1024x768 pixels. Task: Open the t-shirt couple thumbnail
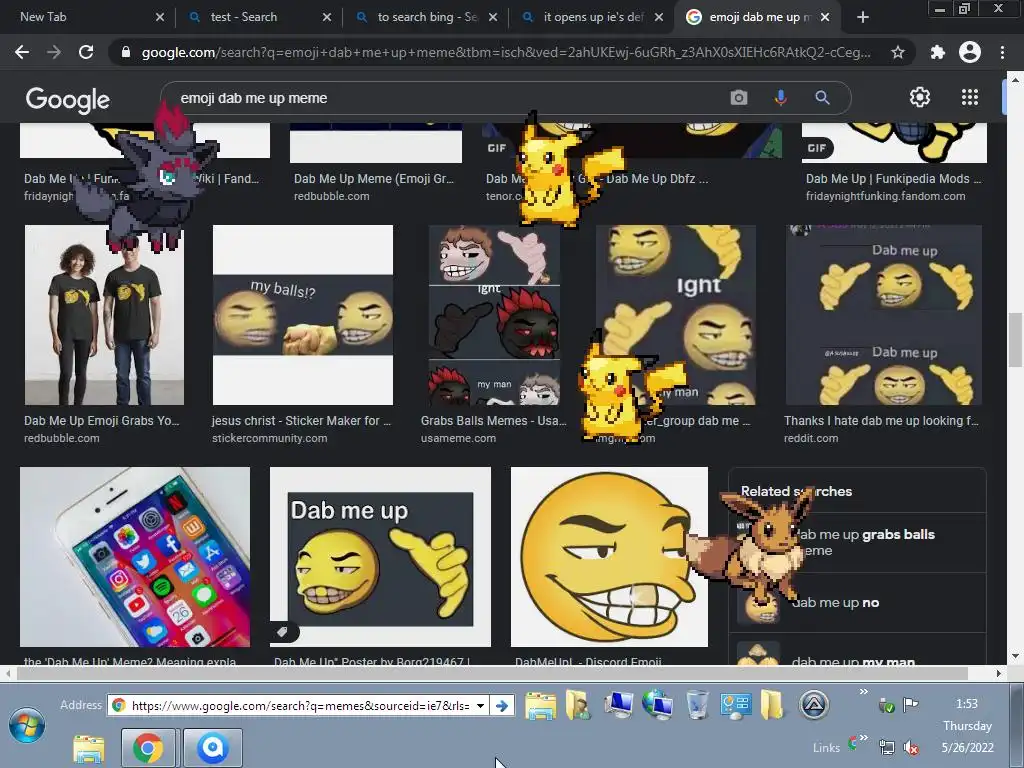104,315
